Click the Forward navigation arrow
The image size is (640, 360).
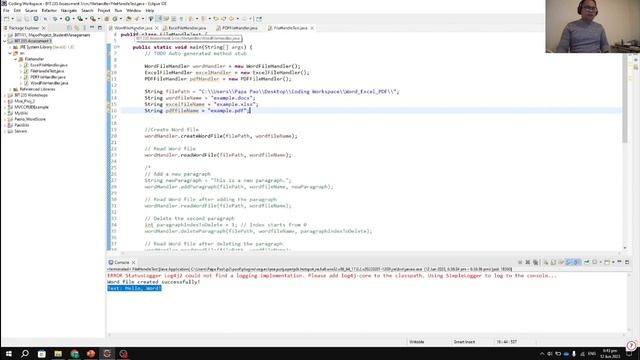[x=244, y=19]
